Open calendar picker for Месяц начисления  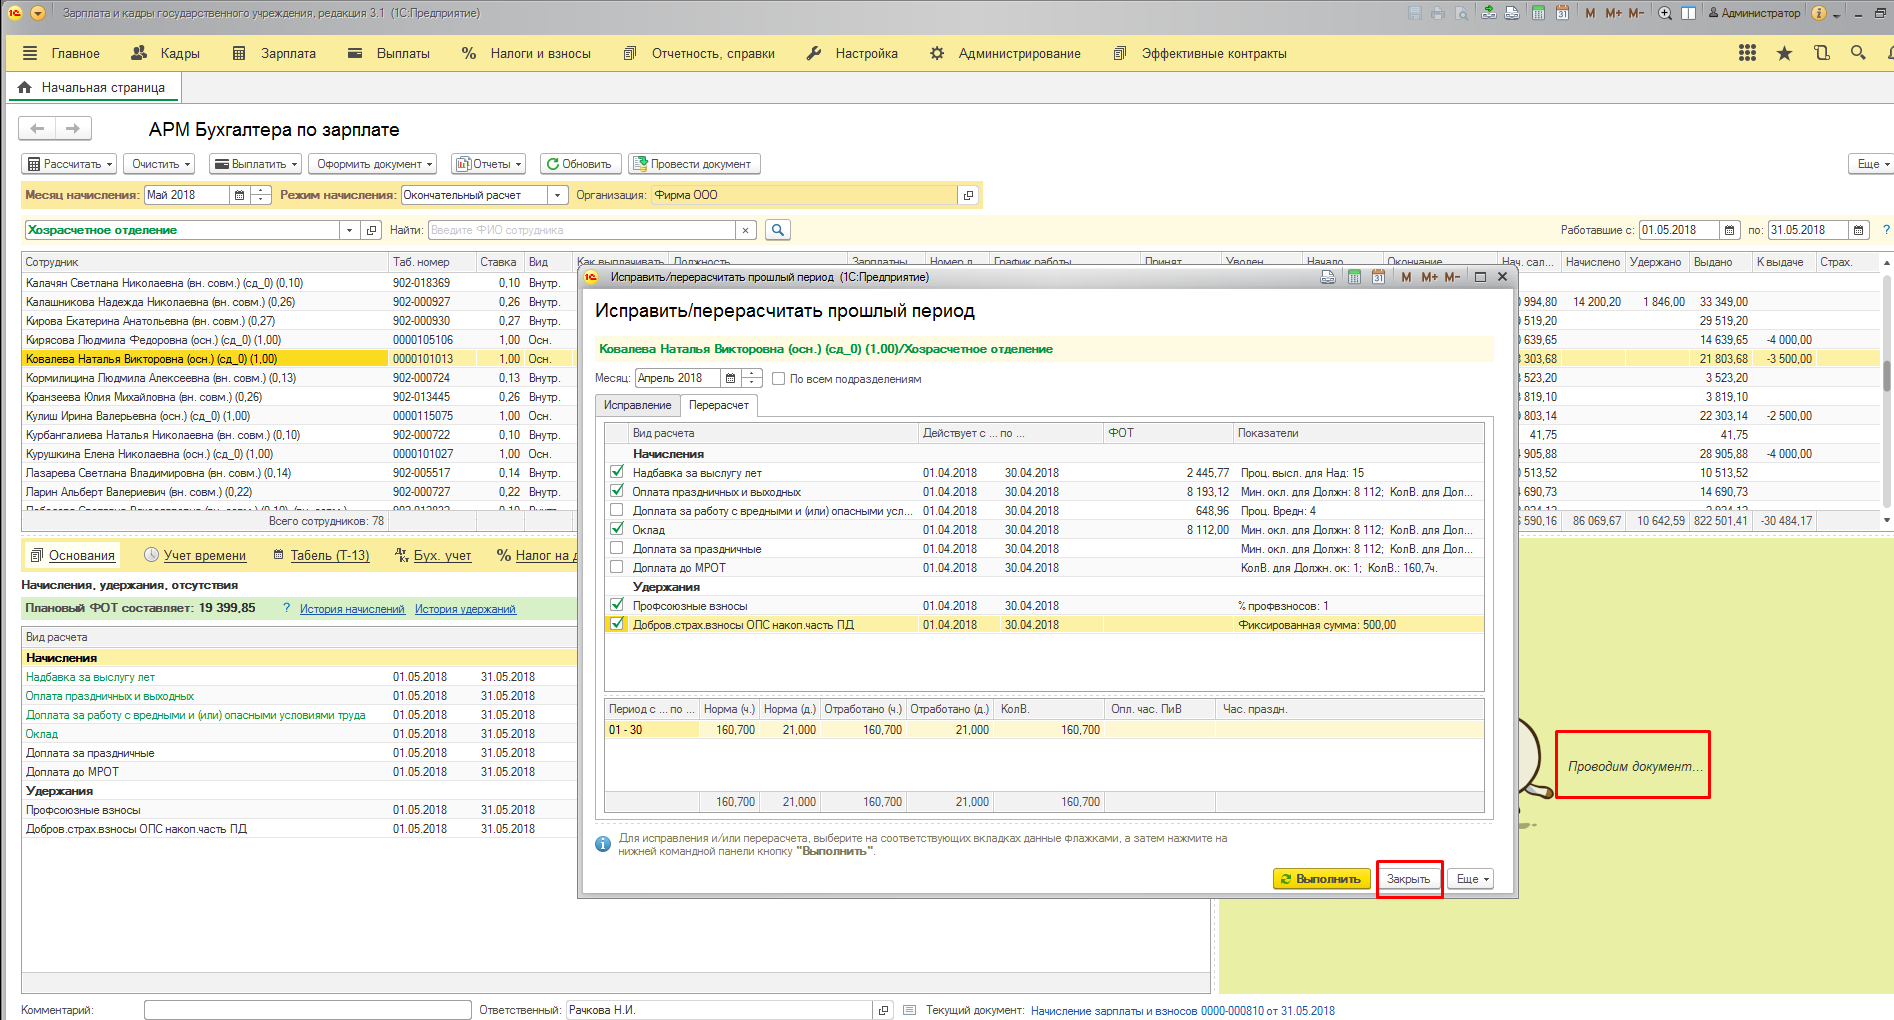[x=239, y=195]
